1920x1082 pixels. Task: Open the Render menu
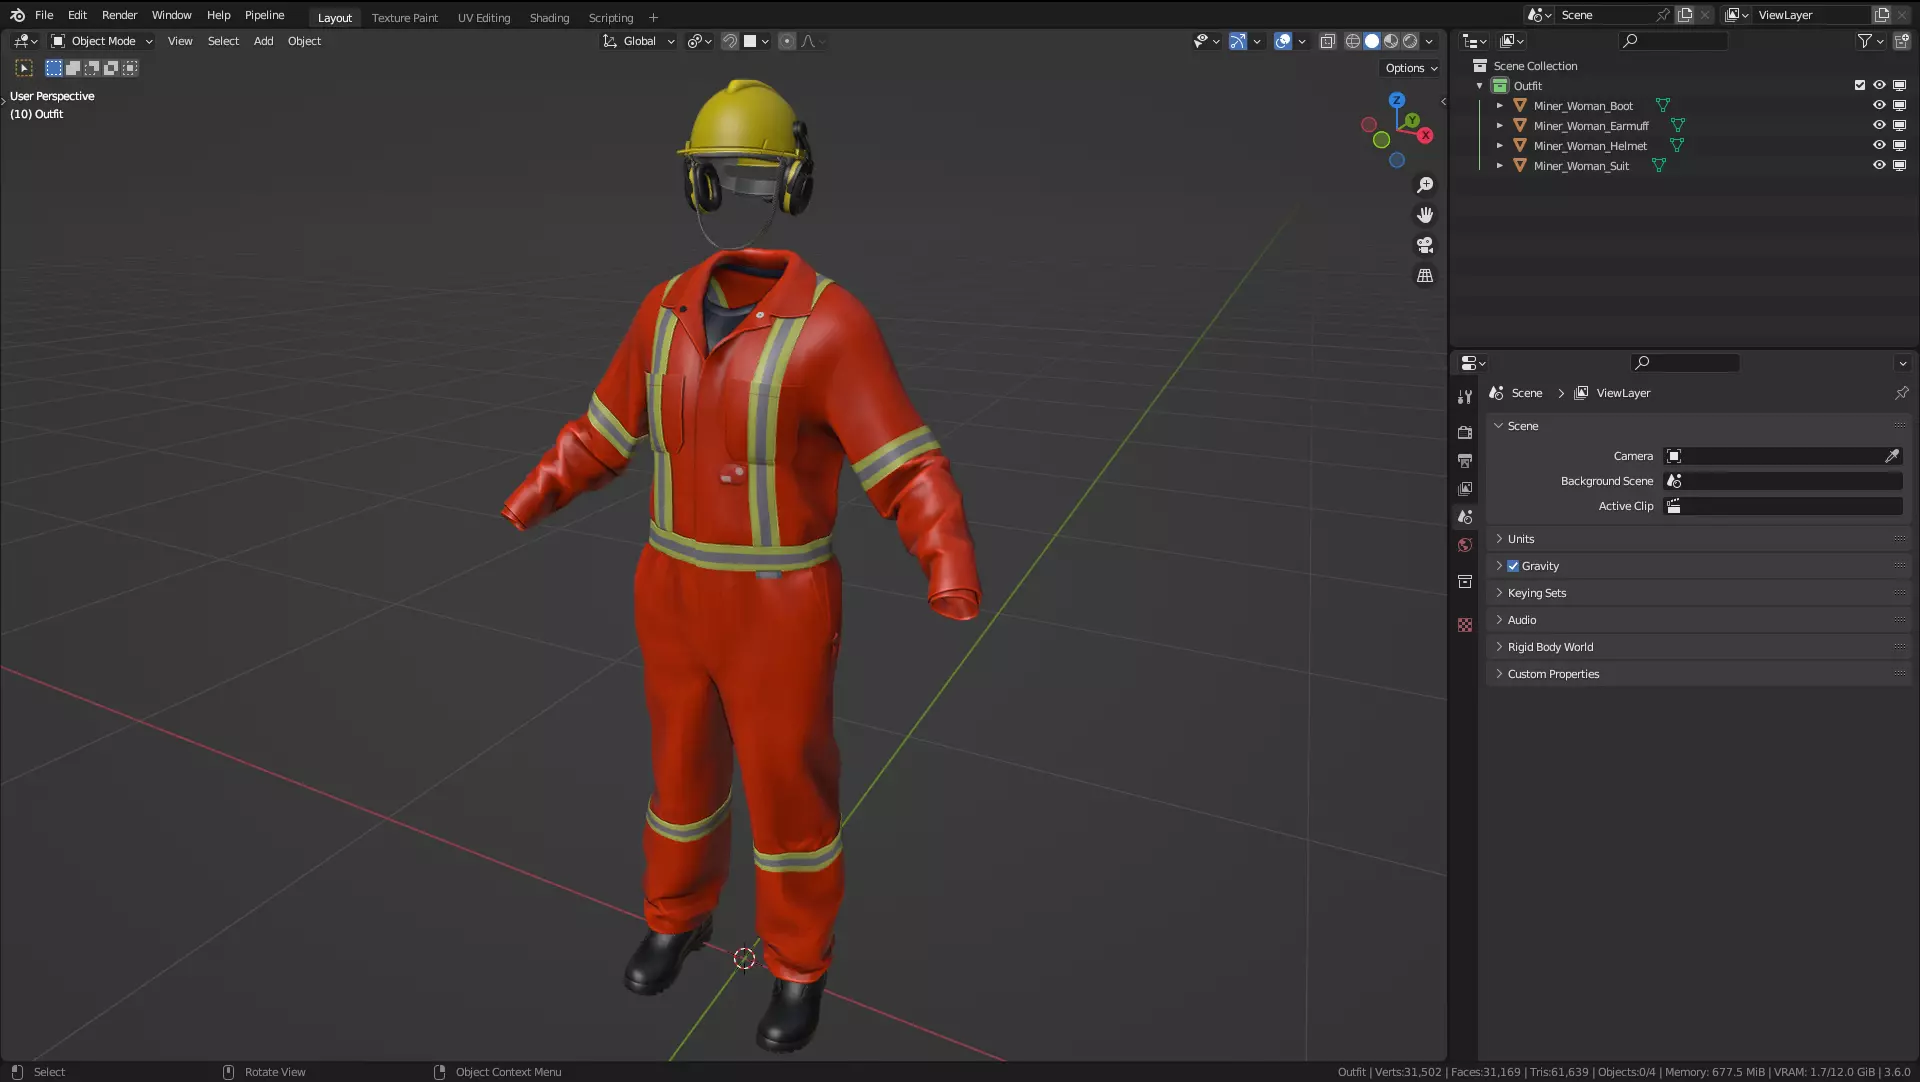click(119, 15)
